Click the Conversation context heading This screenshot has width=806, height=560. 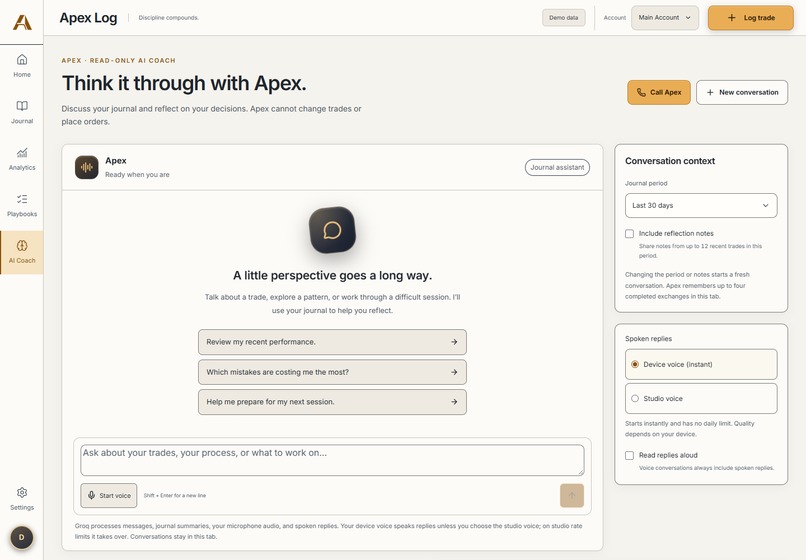tap(670, 161)
